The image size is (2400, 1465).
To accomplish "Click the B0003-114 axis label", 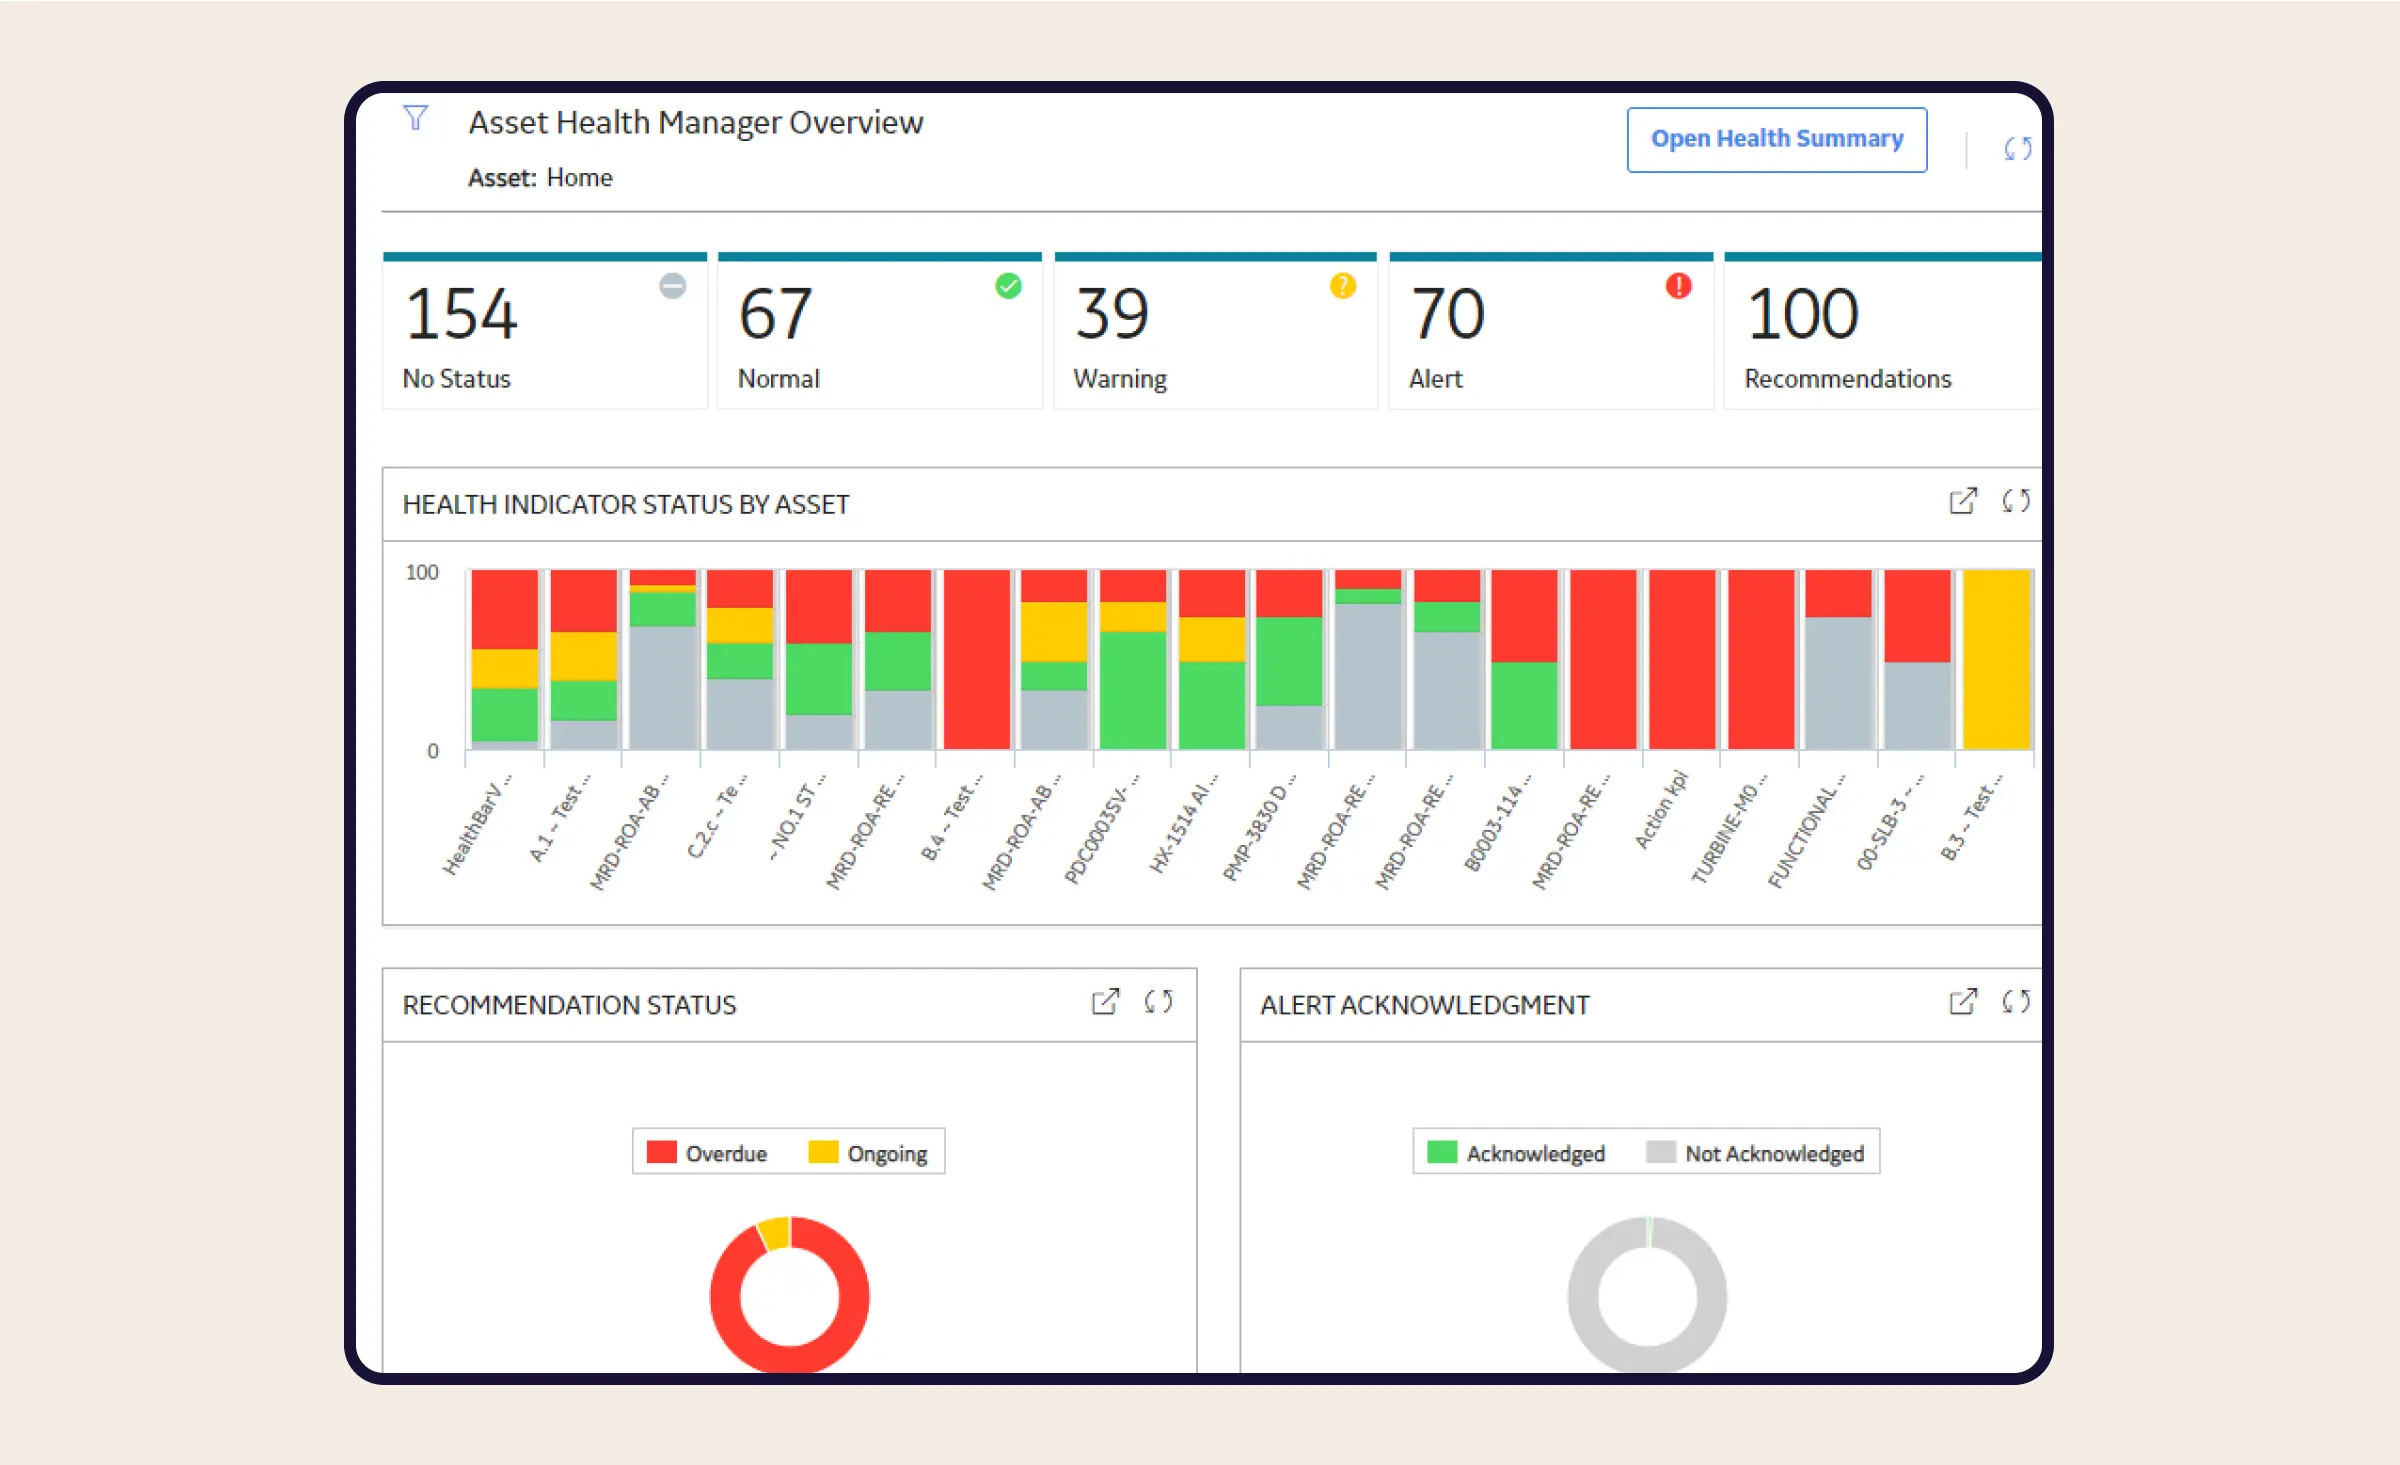I will pos(1497,822).
